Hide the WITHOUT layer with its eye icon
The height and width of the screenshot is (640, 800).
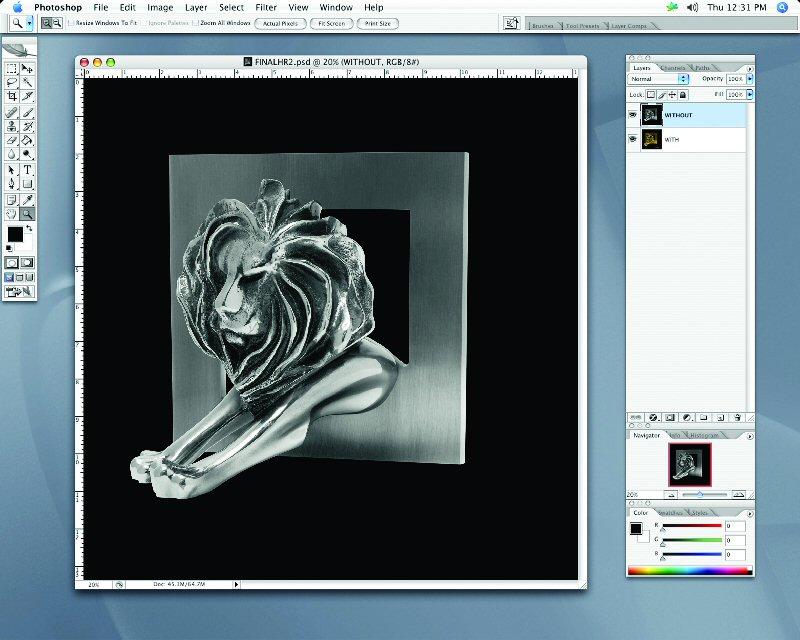[632, 116]
